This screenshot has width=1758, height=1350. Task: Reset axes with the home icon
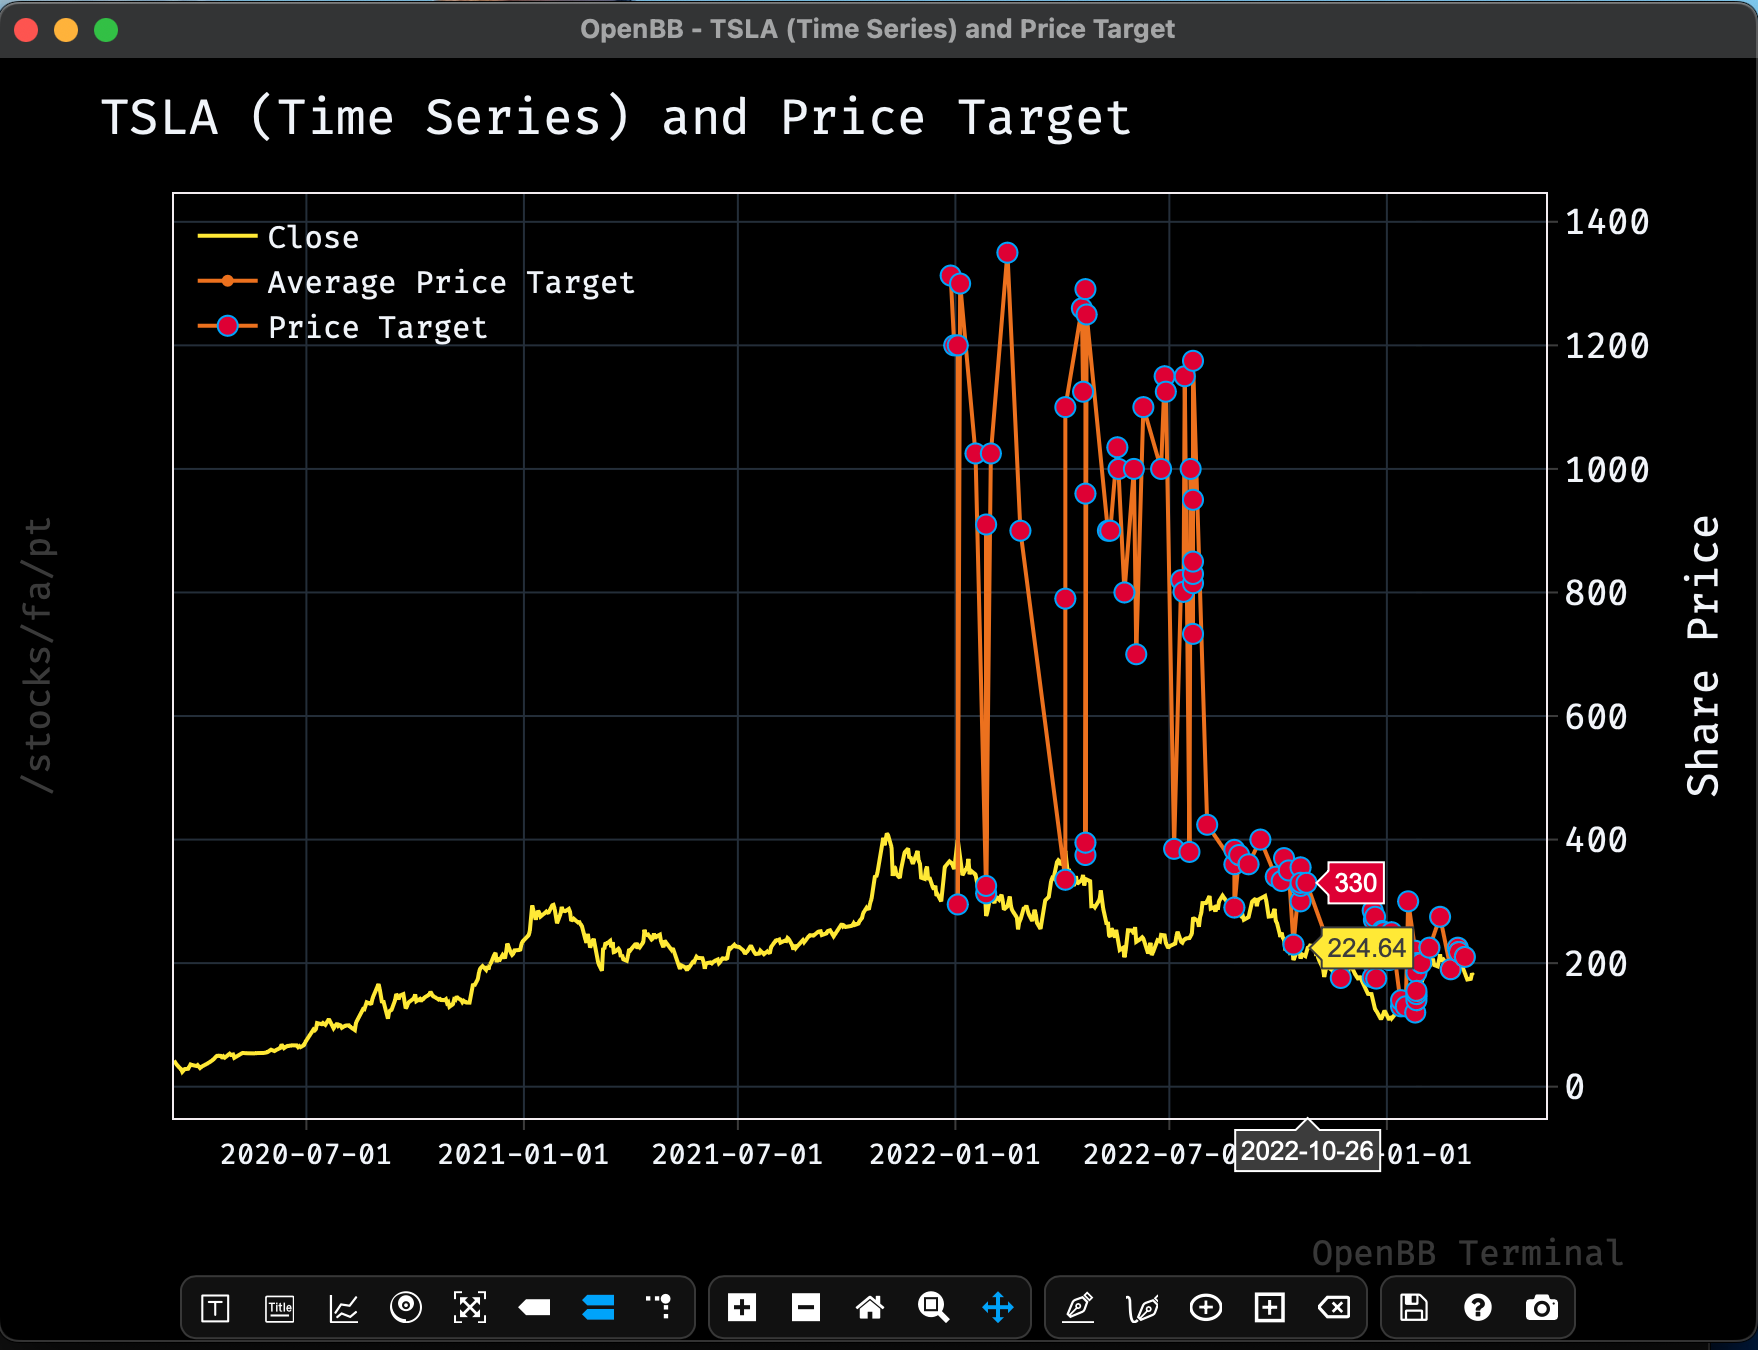tap(870, 1307)
